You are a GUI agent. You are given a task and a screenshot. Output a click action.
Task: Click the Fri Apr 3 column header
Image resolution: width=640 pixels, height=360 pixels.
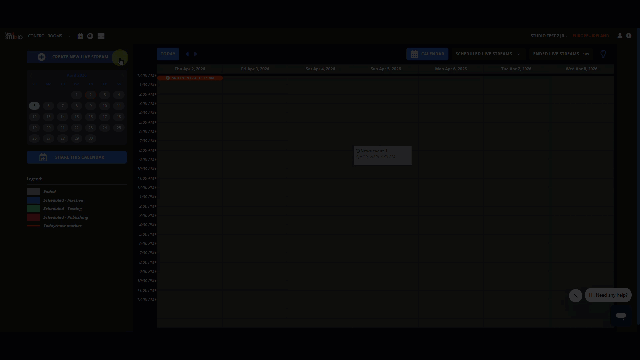click(x=255, y=69)
